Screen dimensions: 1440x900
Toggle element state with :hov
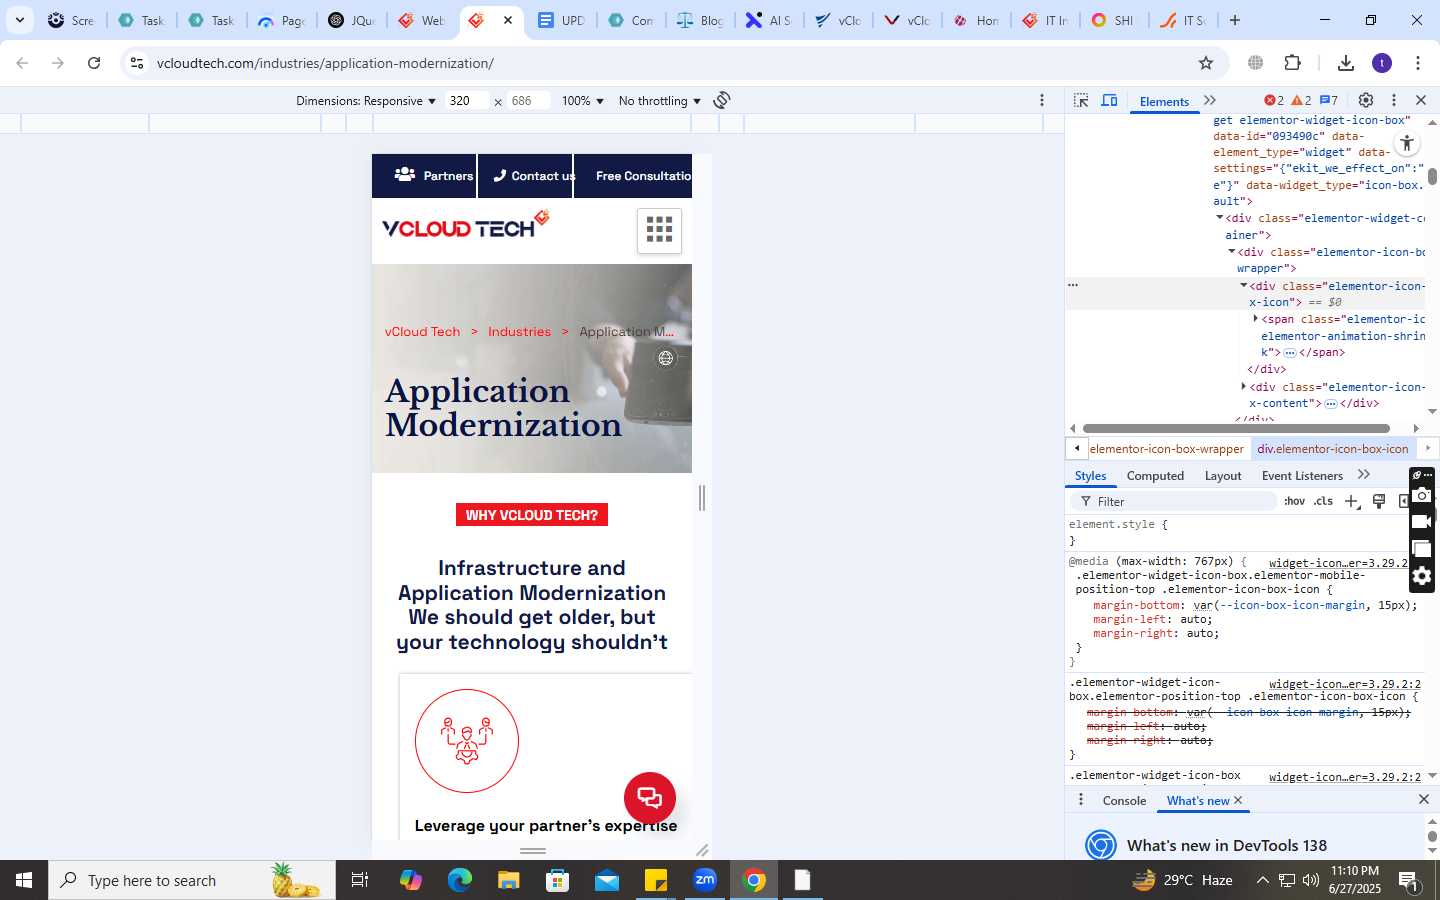[1294, 501]
